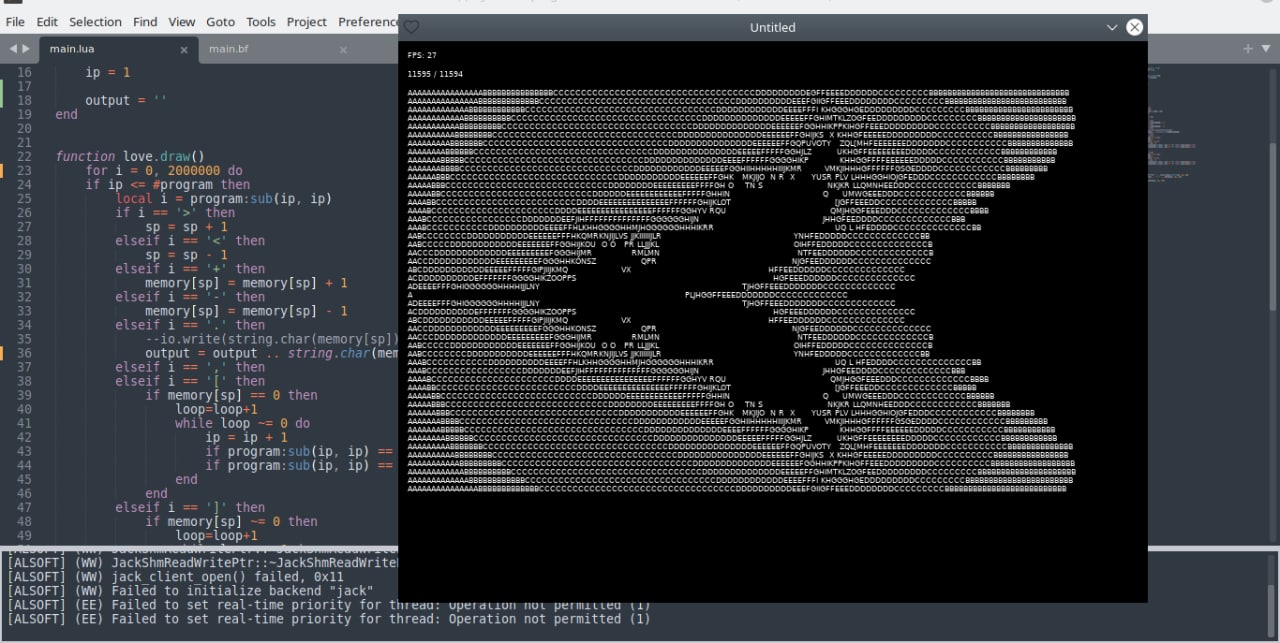Open the Tools menu
Viewport: 1280px width, 643px height.
261,21
